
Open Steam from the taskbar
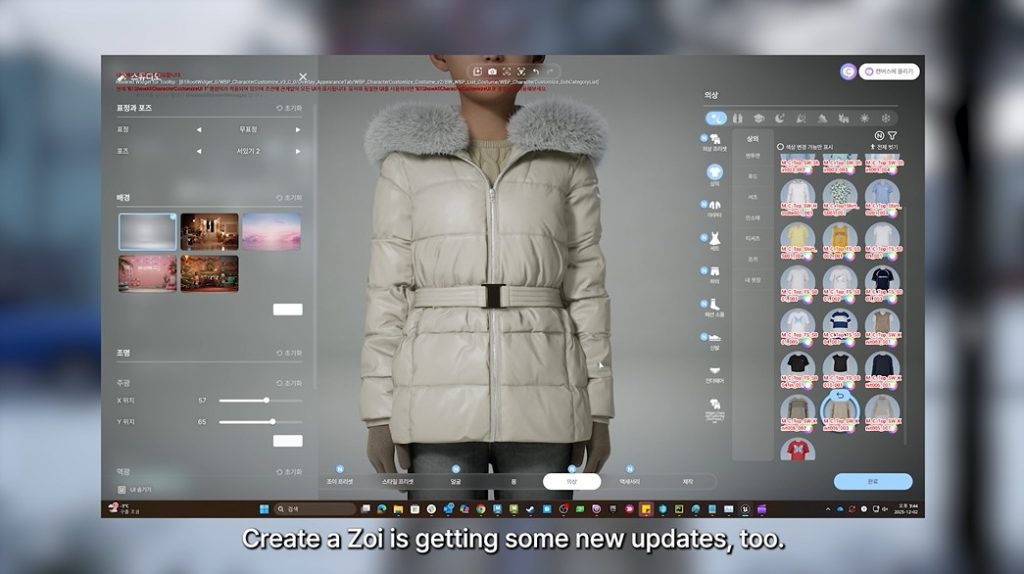coord(530,509)
